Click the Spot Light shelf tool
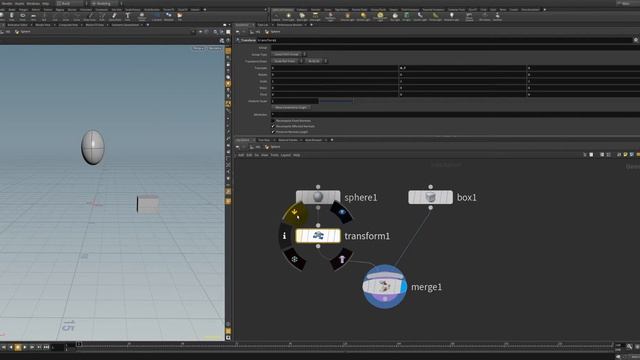Screen dimensions: 640x360 [302, 16]
